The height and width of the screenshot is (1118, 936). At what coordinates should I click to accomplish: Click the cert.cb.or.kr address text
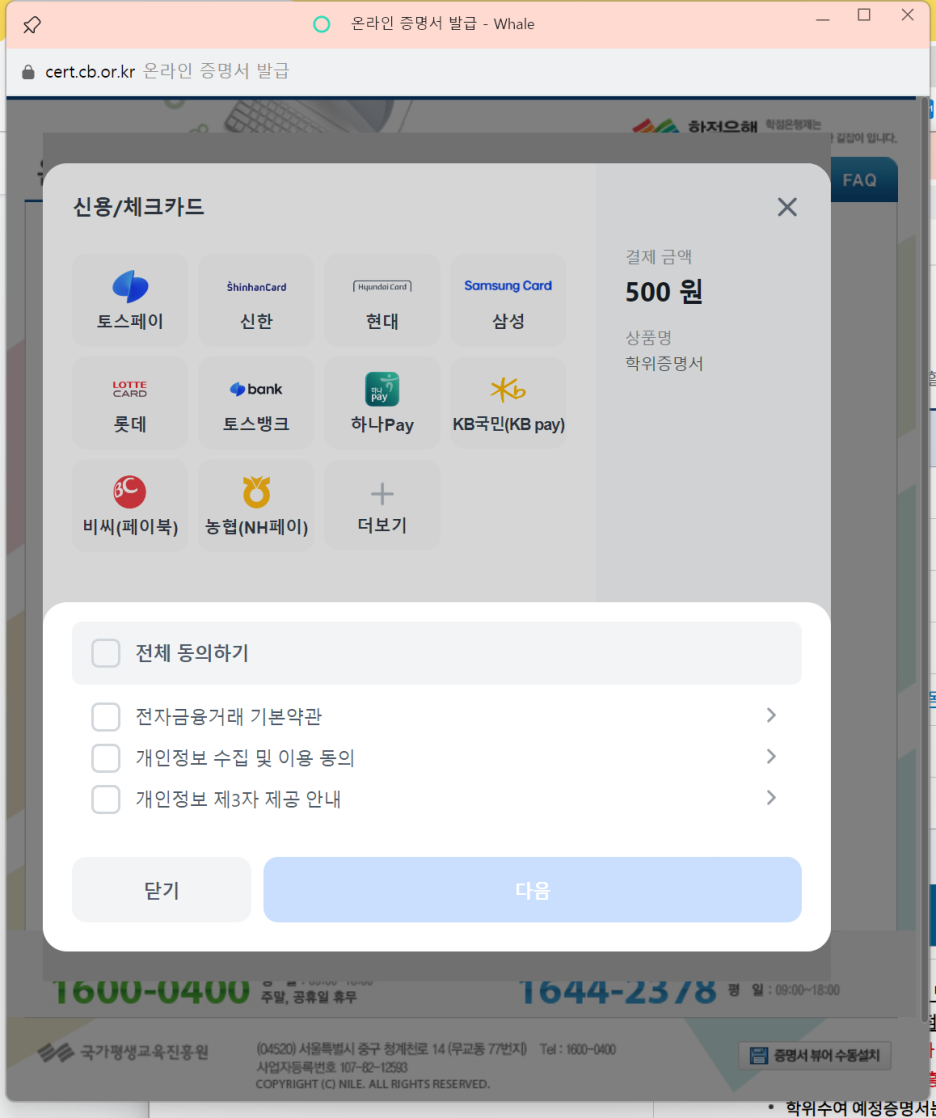[x=90, y=71]
